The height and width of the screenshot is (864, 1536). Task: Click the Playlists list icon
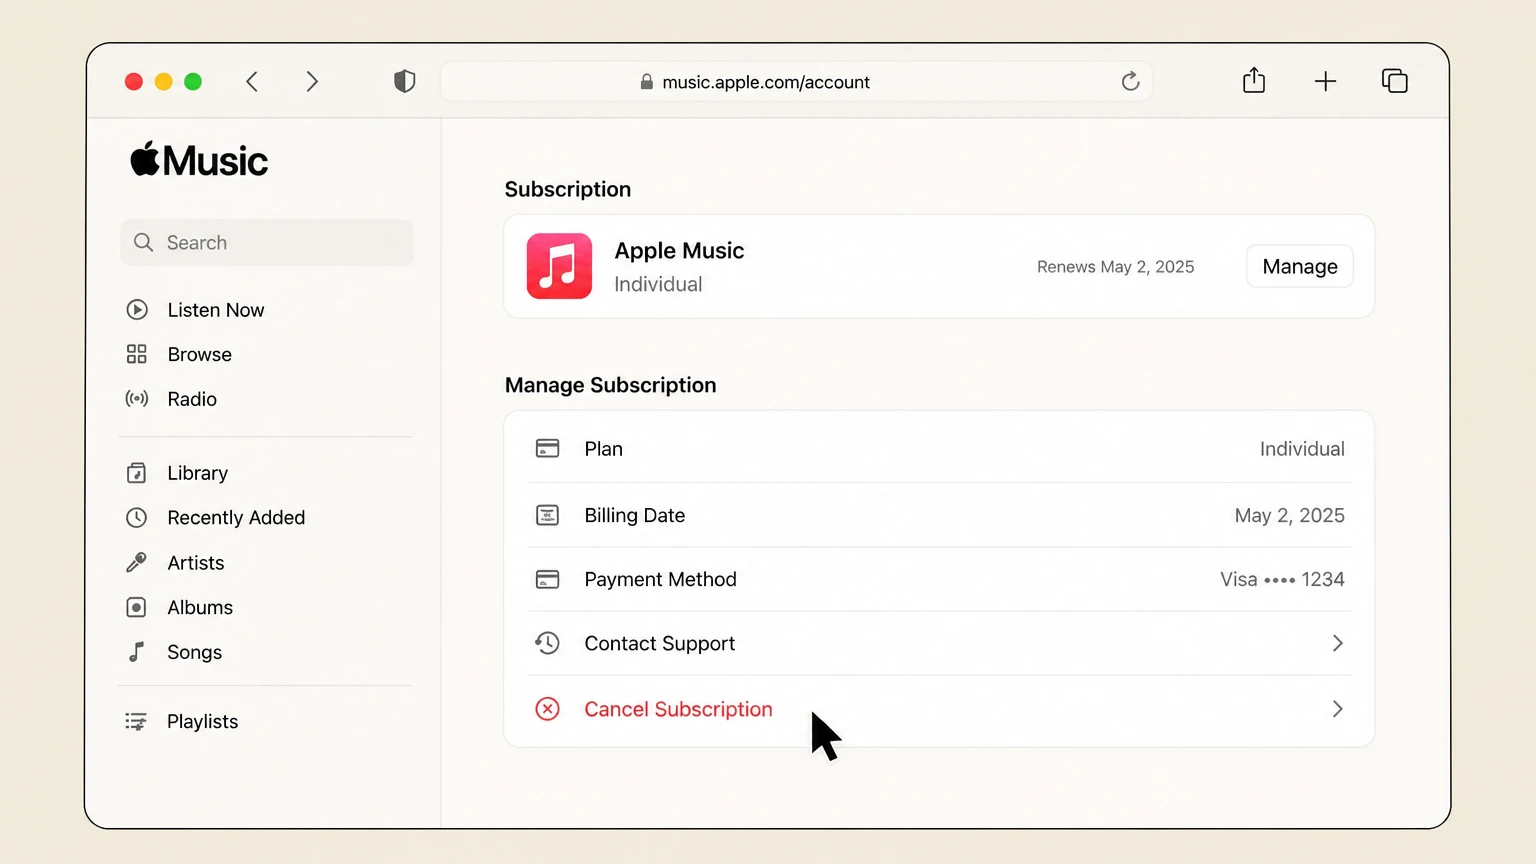136,722
